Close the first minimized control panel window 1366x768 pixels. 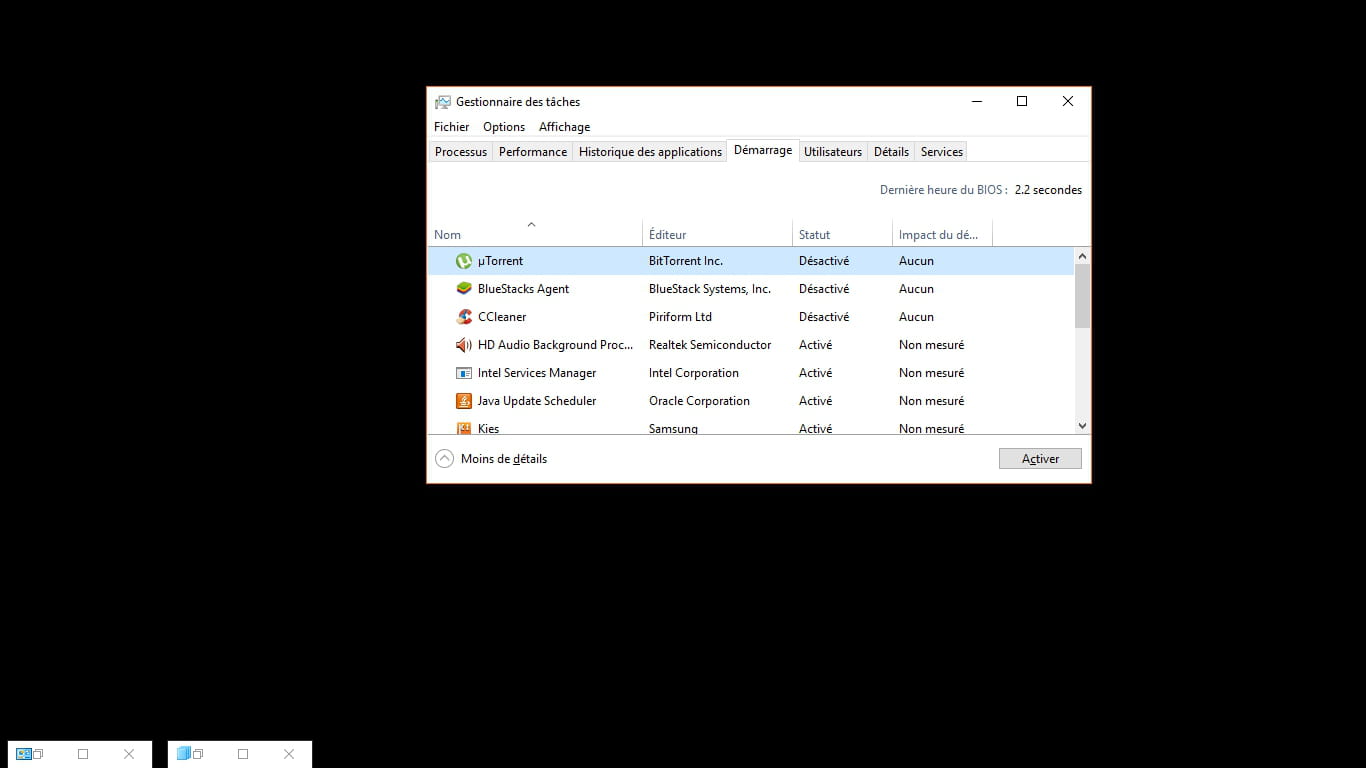129,754
